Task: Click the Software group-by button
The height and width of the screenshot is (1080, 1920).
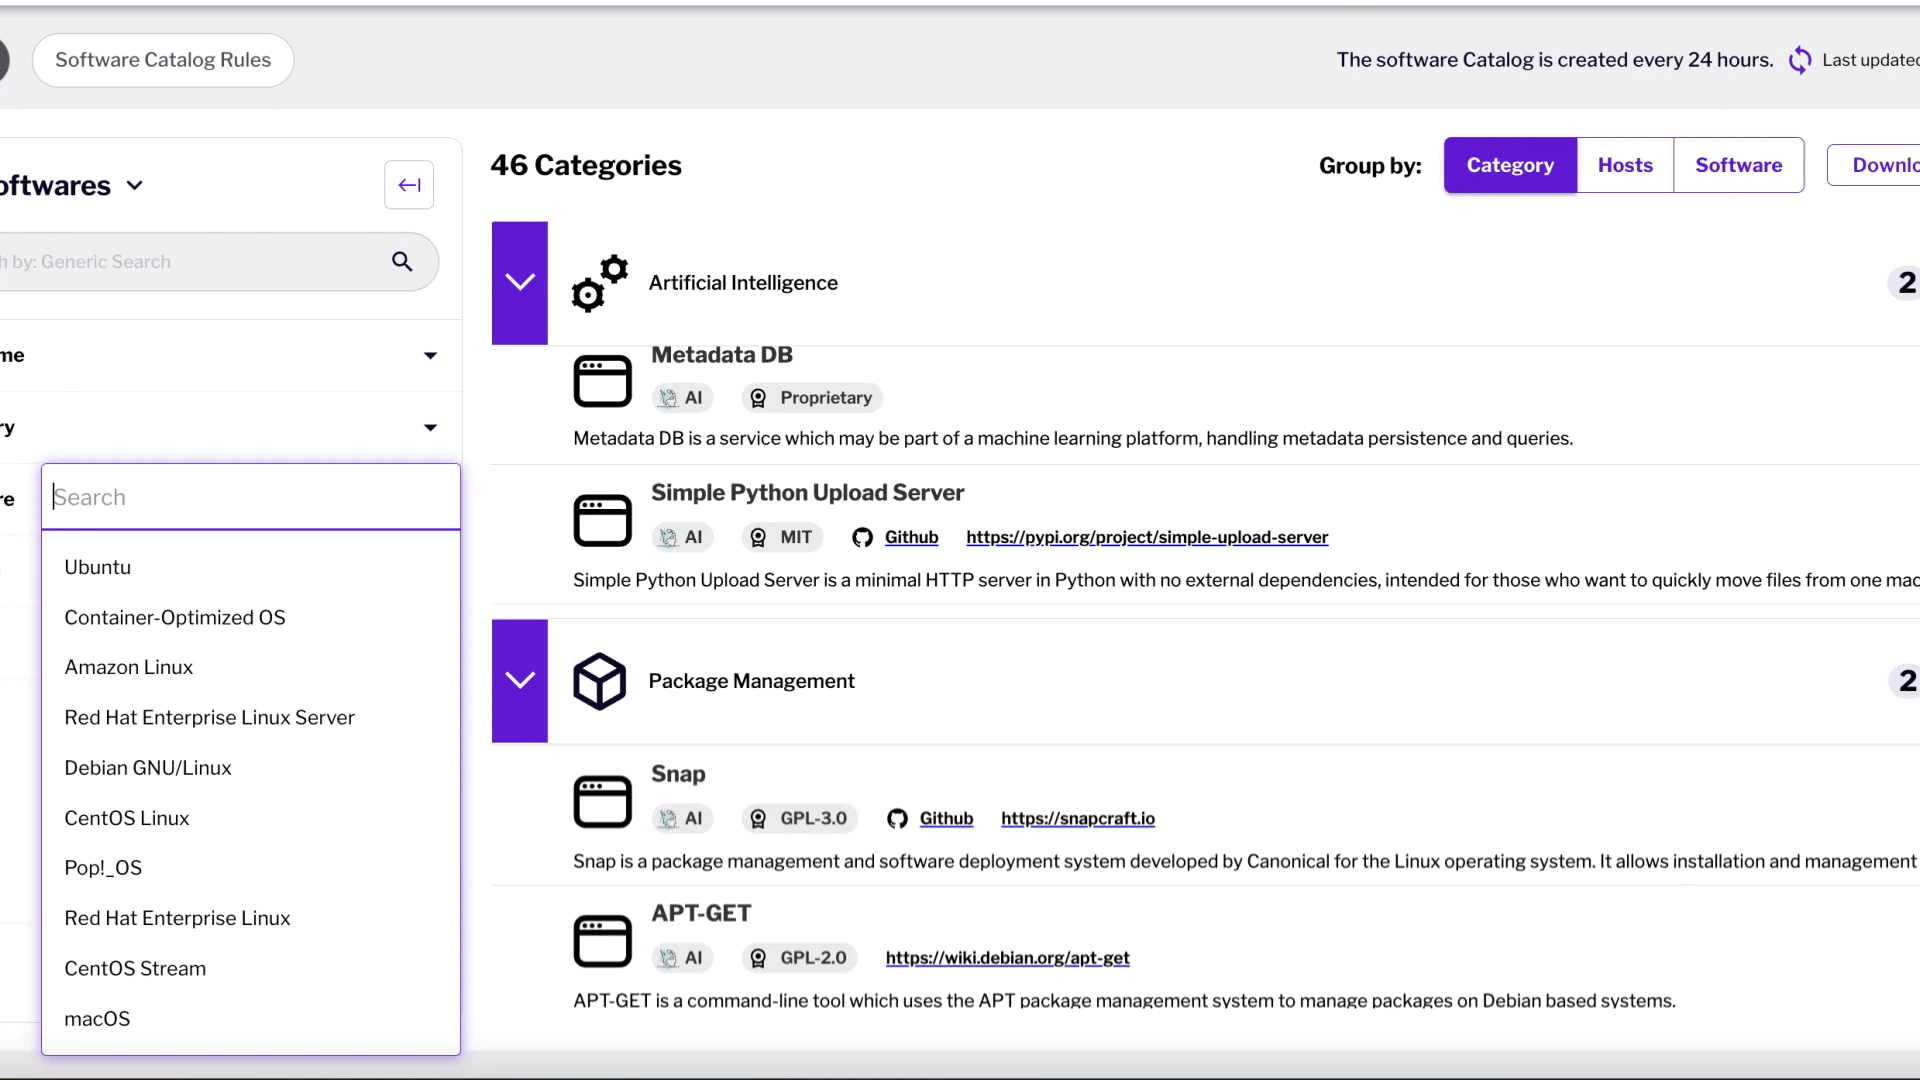Action: tap(1738, 165)
